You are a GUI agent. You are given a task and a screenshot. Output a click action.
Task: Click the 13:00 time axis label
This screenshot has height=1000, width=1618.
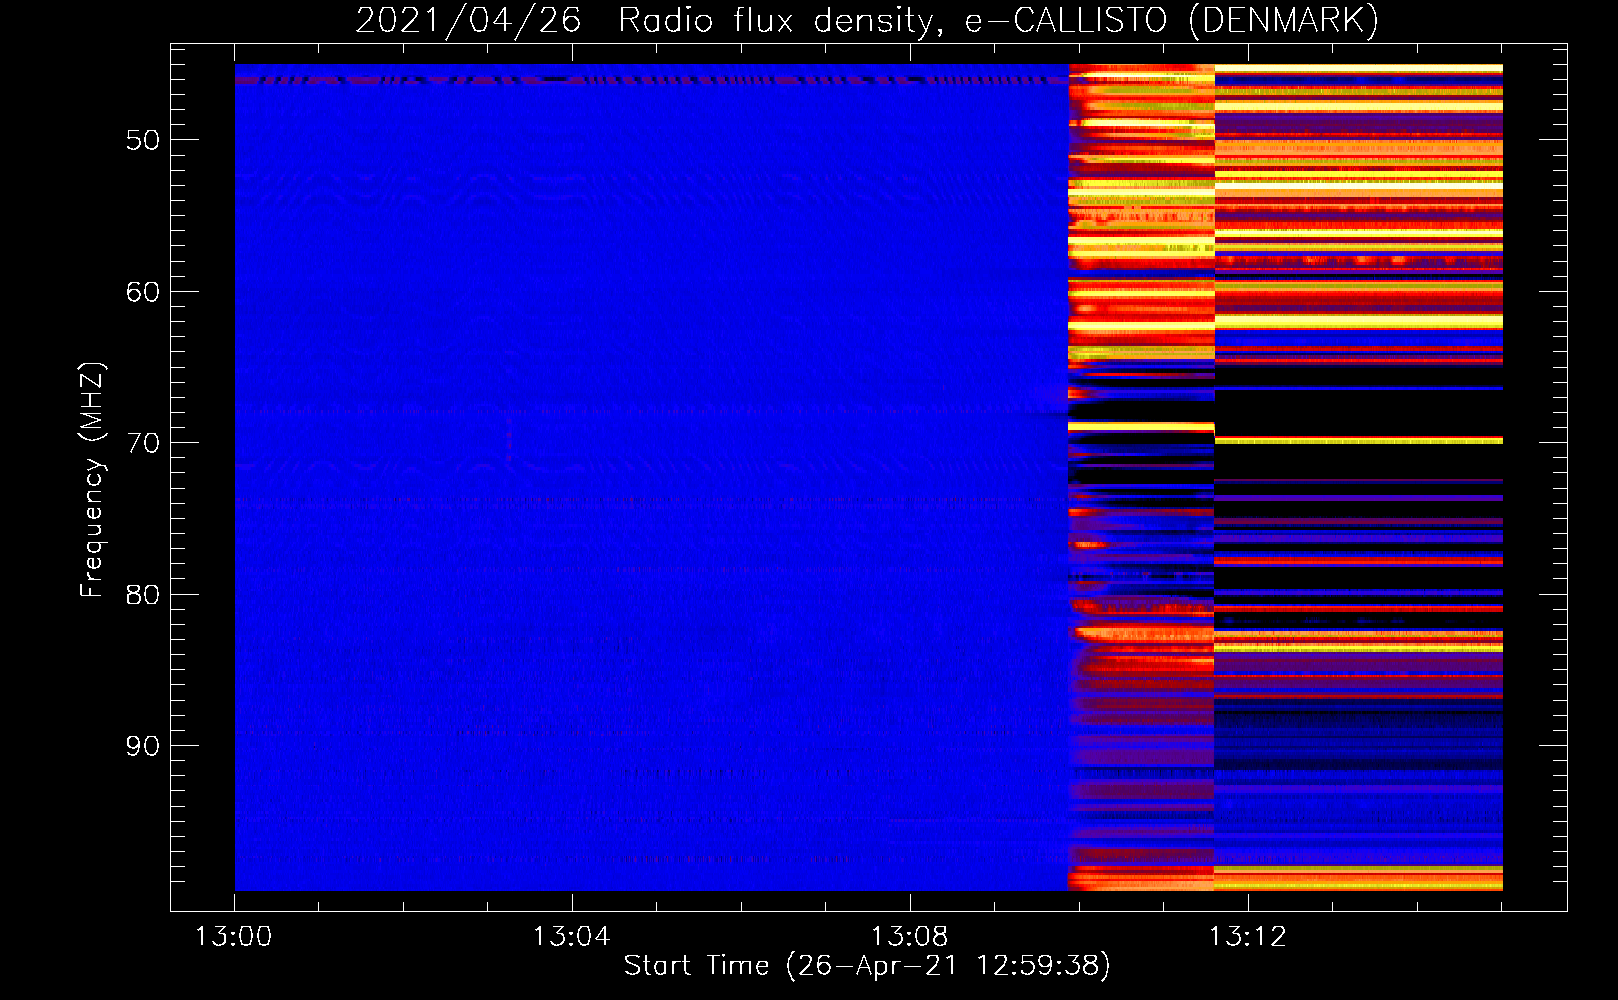click(x=234, y=937)
